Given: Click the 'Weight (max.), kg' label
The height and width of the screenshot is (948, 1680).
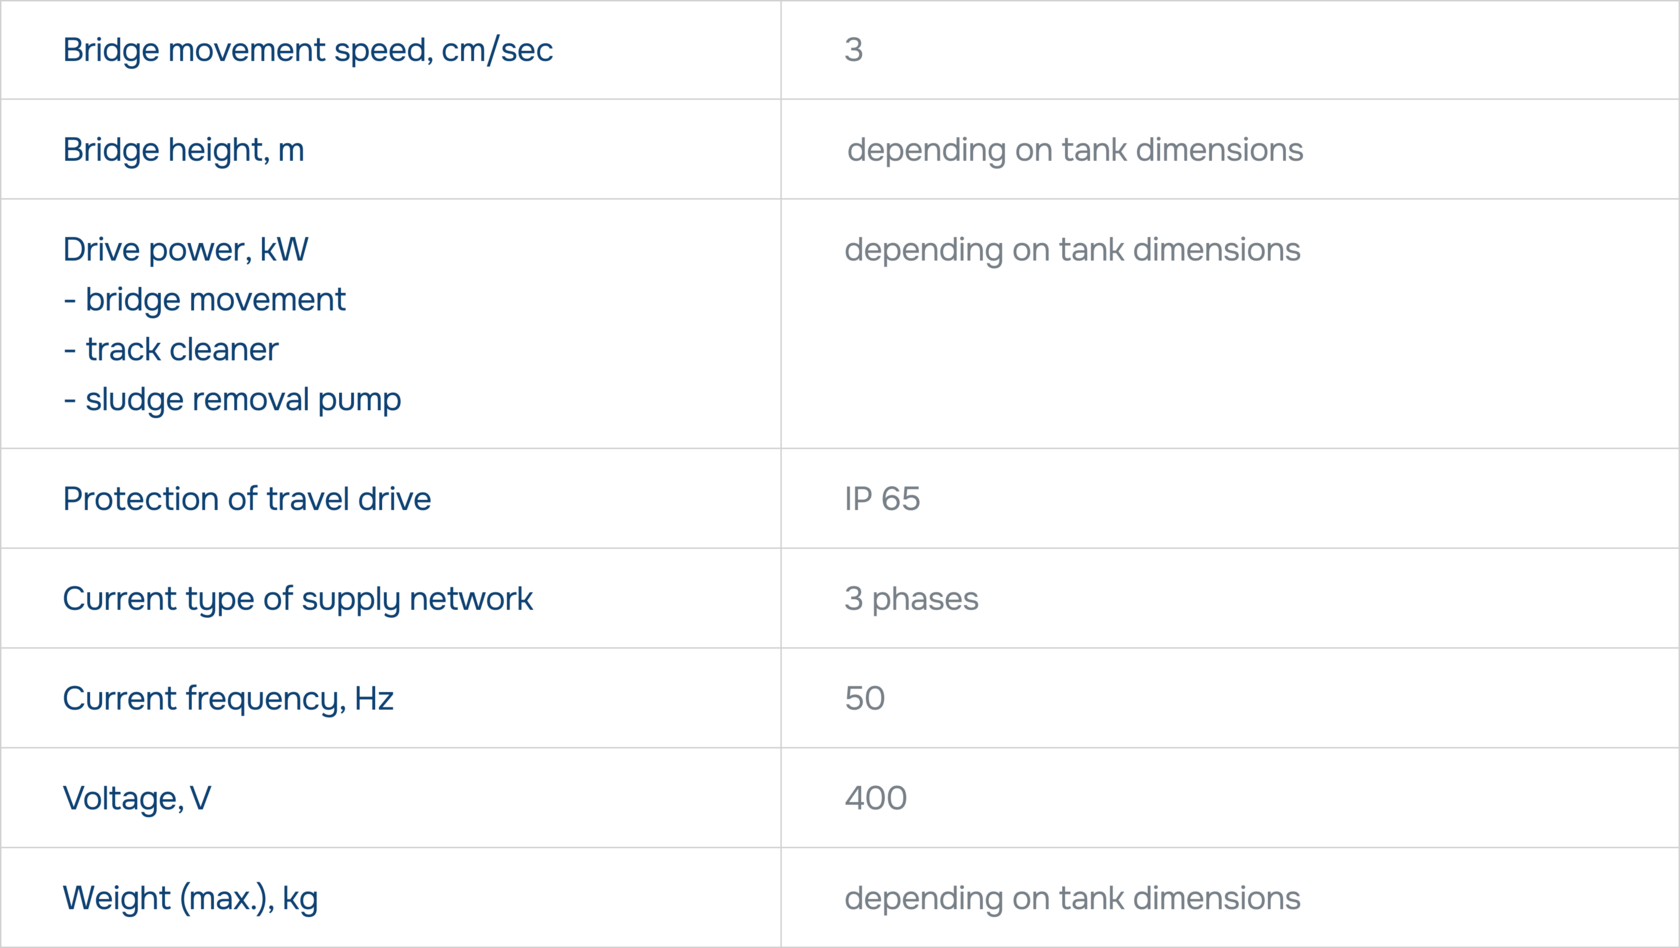Looking at the screenshot, I should tap(190, 899).
